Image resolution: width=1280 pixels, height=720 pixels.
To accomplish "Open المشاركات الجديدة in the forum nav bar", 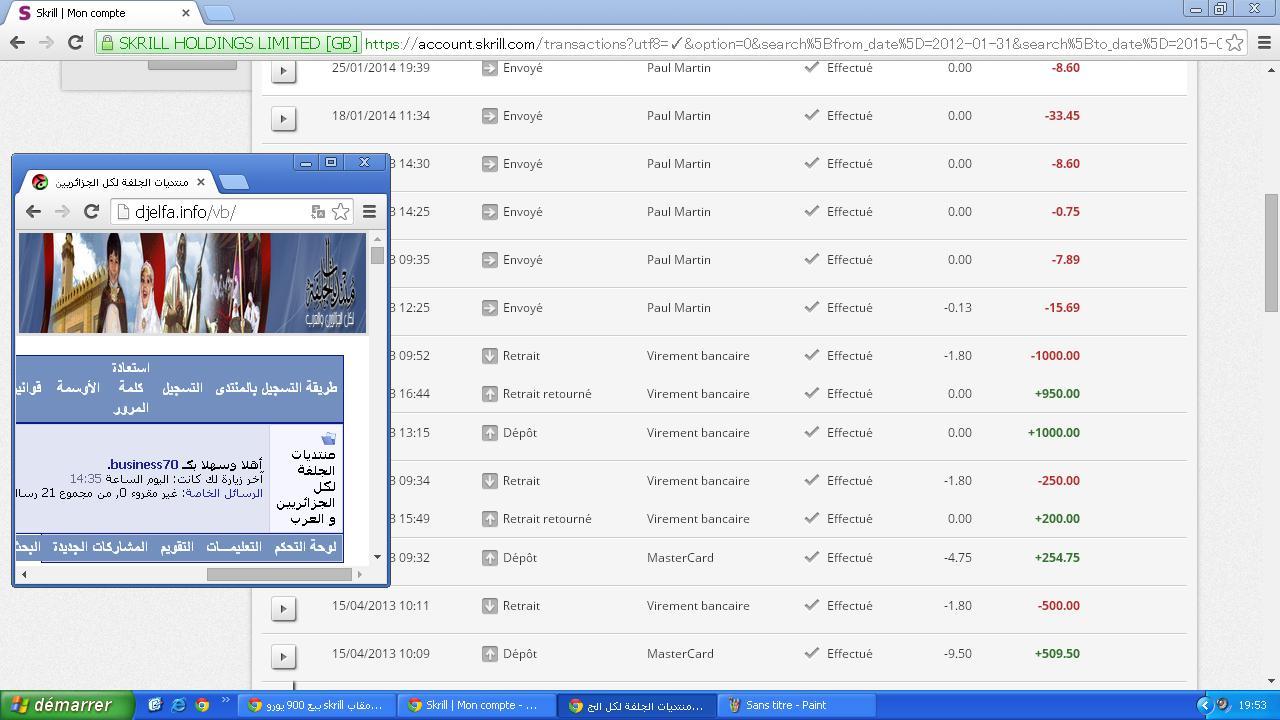I will click(100, 547).
